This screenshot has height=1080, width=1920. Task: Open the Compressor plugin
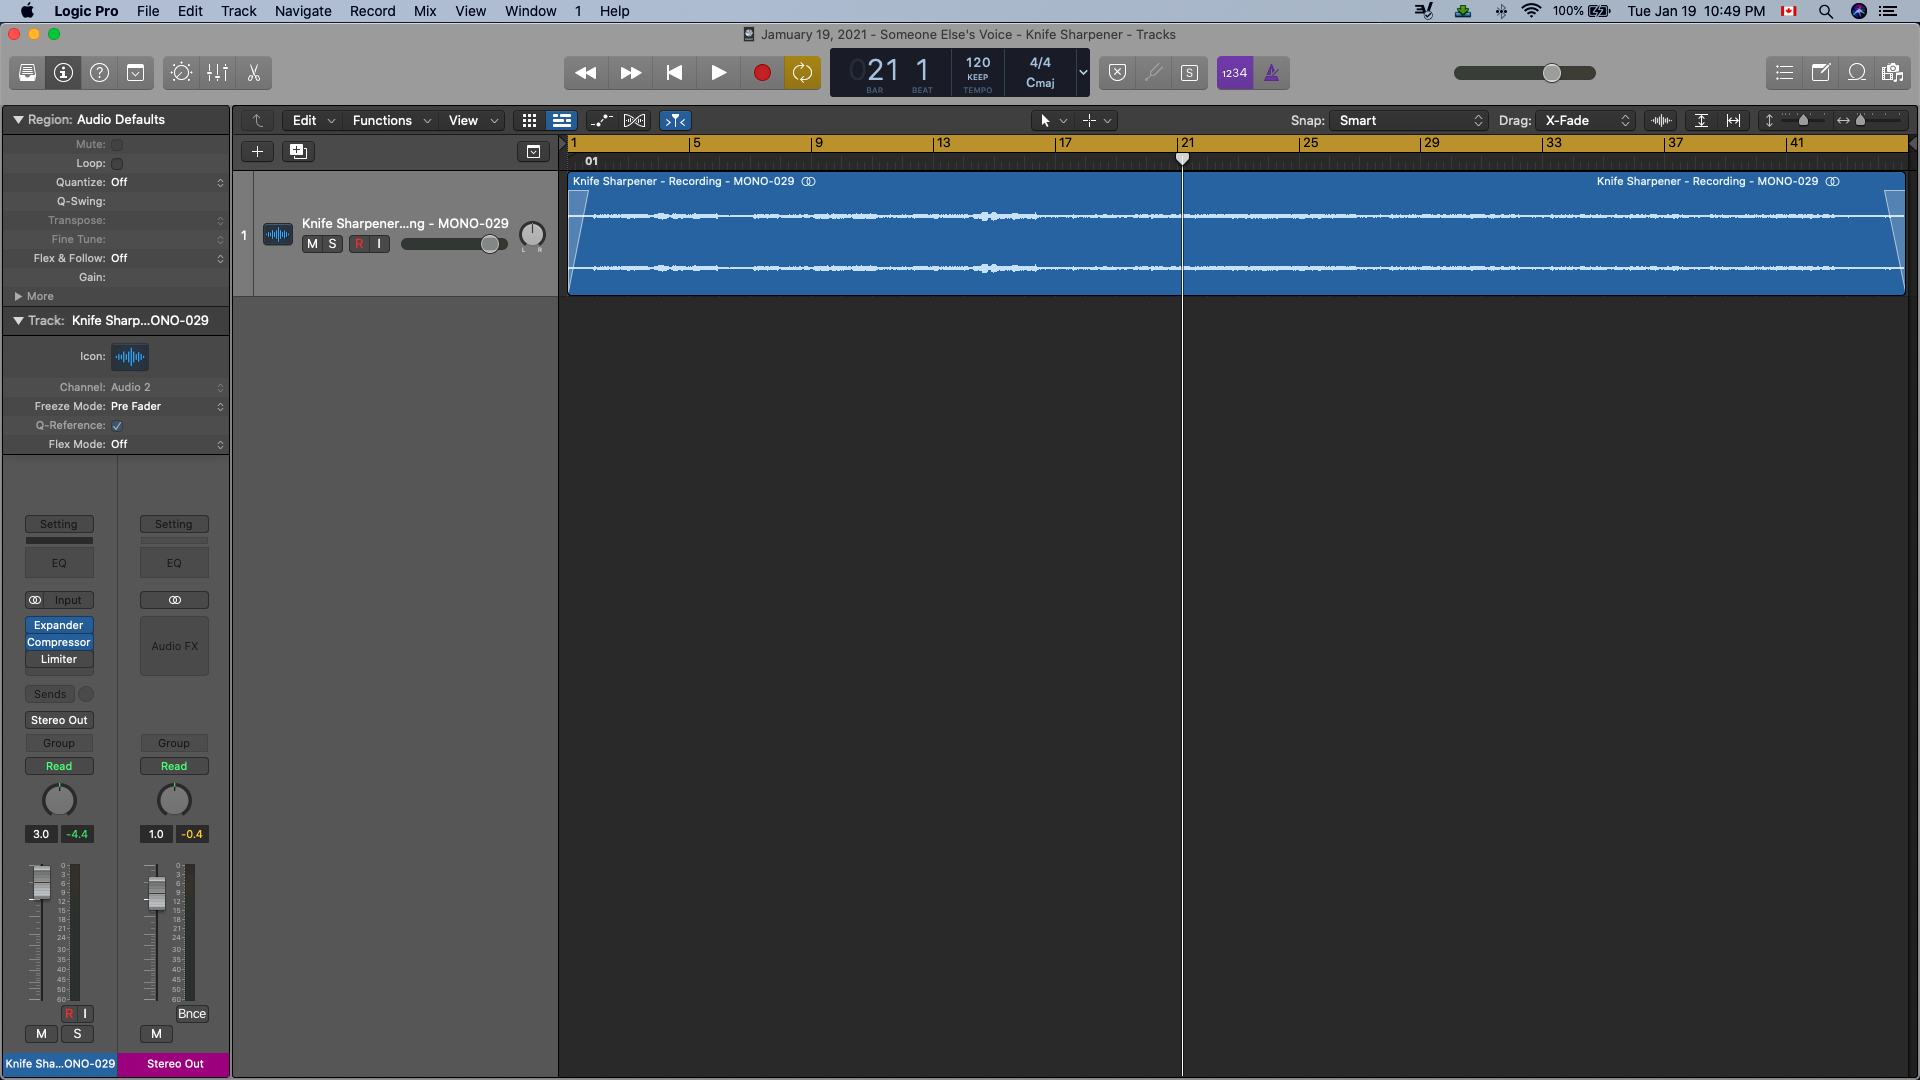tap(59, 643)
